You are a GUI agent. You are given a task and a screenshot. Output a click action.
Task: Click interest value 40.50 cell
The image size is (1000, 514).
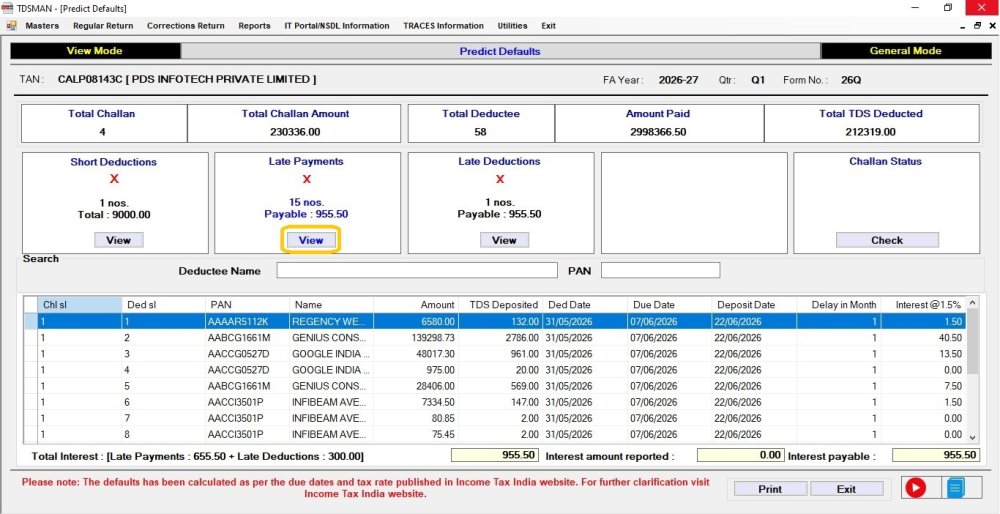pyautogui.click(x=923, y=337)
